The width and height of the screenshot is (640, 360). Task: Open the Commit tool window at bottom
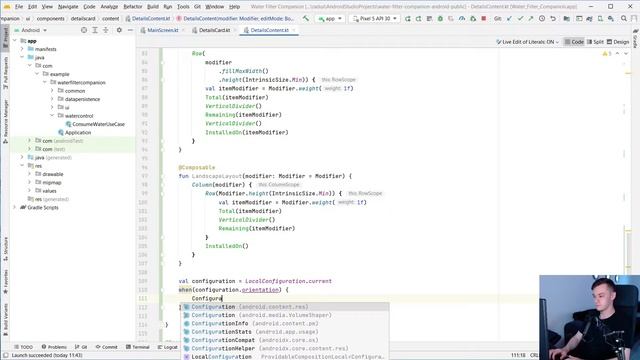coord(107,347)
